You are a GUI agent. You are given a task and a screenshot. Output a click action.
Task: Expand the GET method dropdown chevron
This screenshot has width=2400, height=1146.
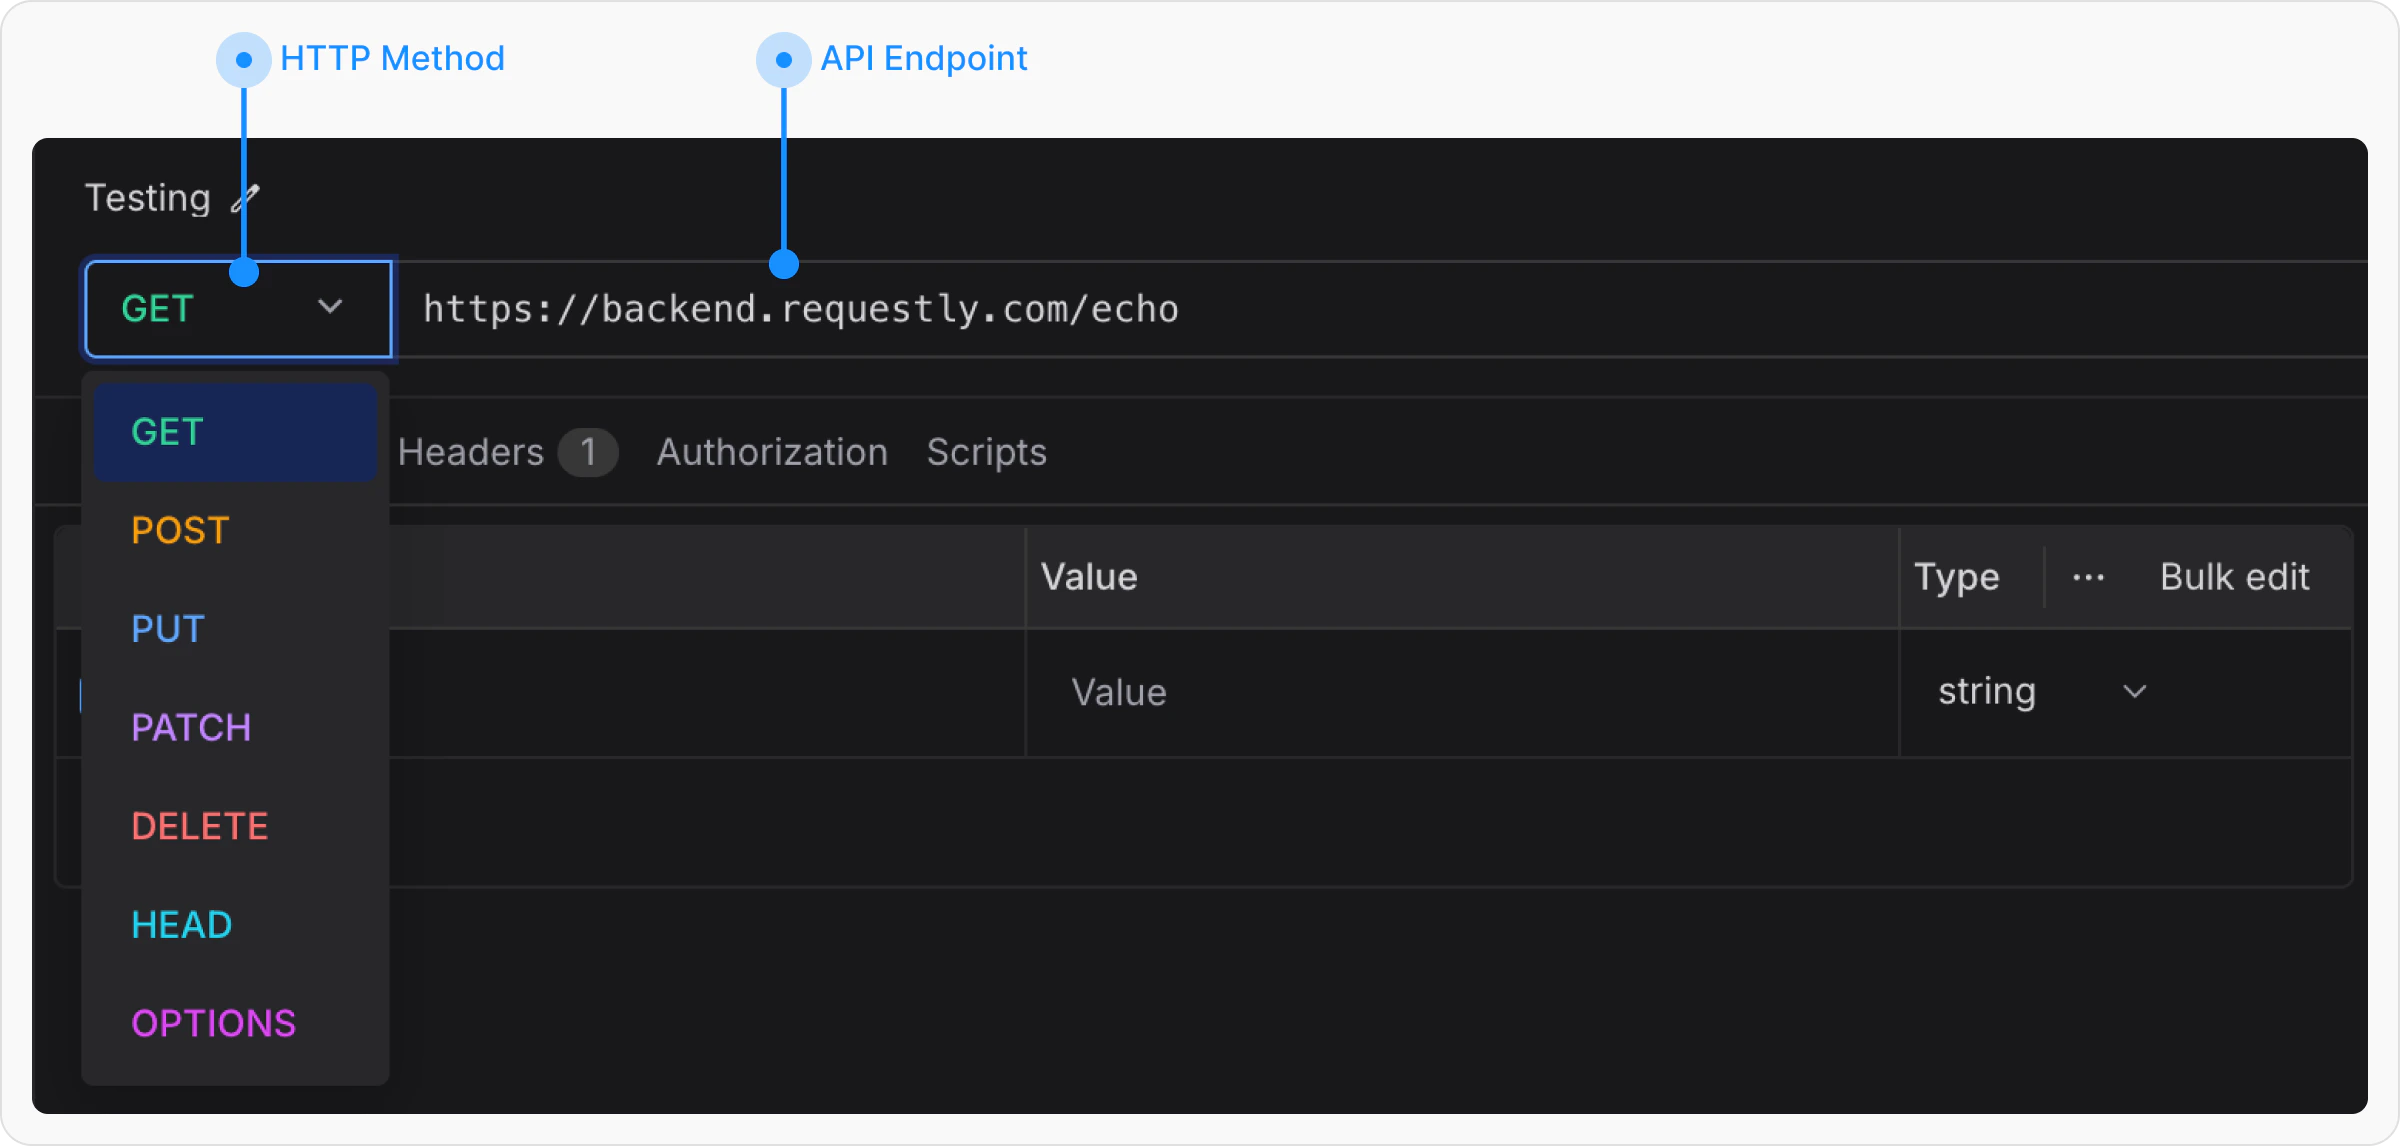(x=330, y=307)
